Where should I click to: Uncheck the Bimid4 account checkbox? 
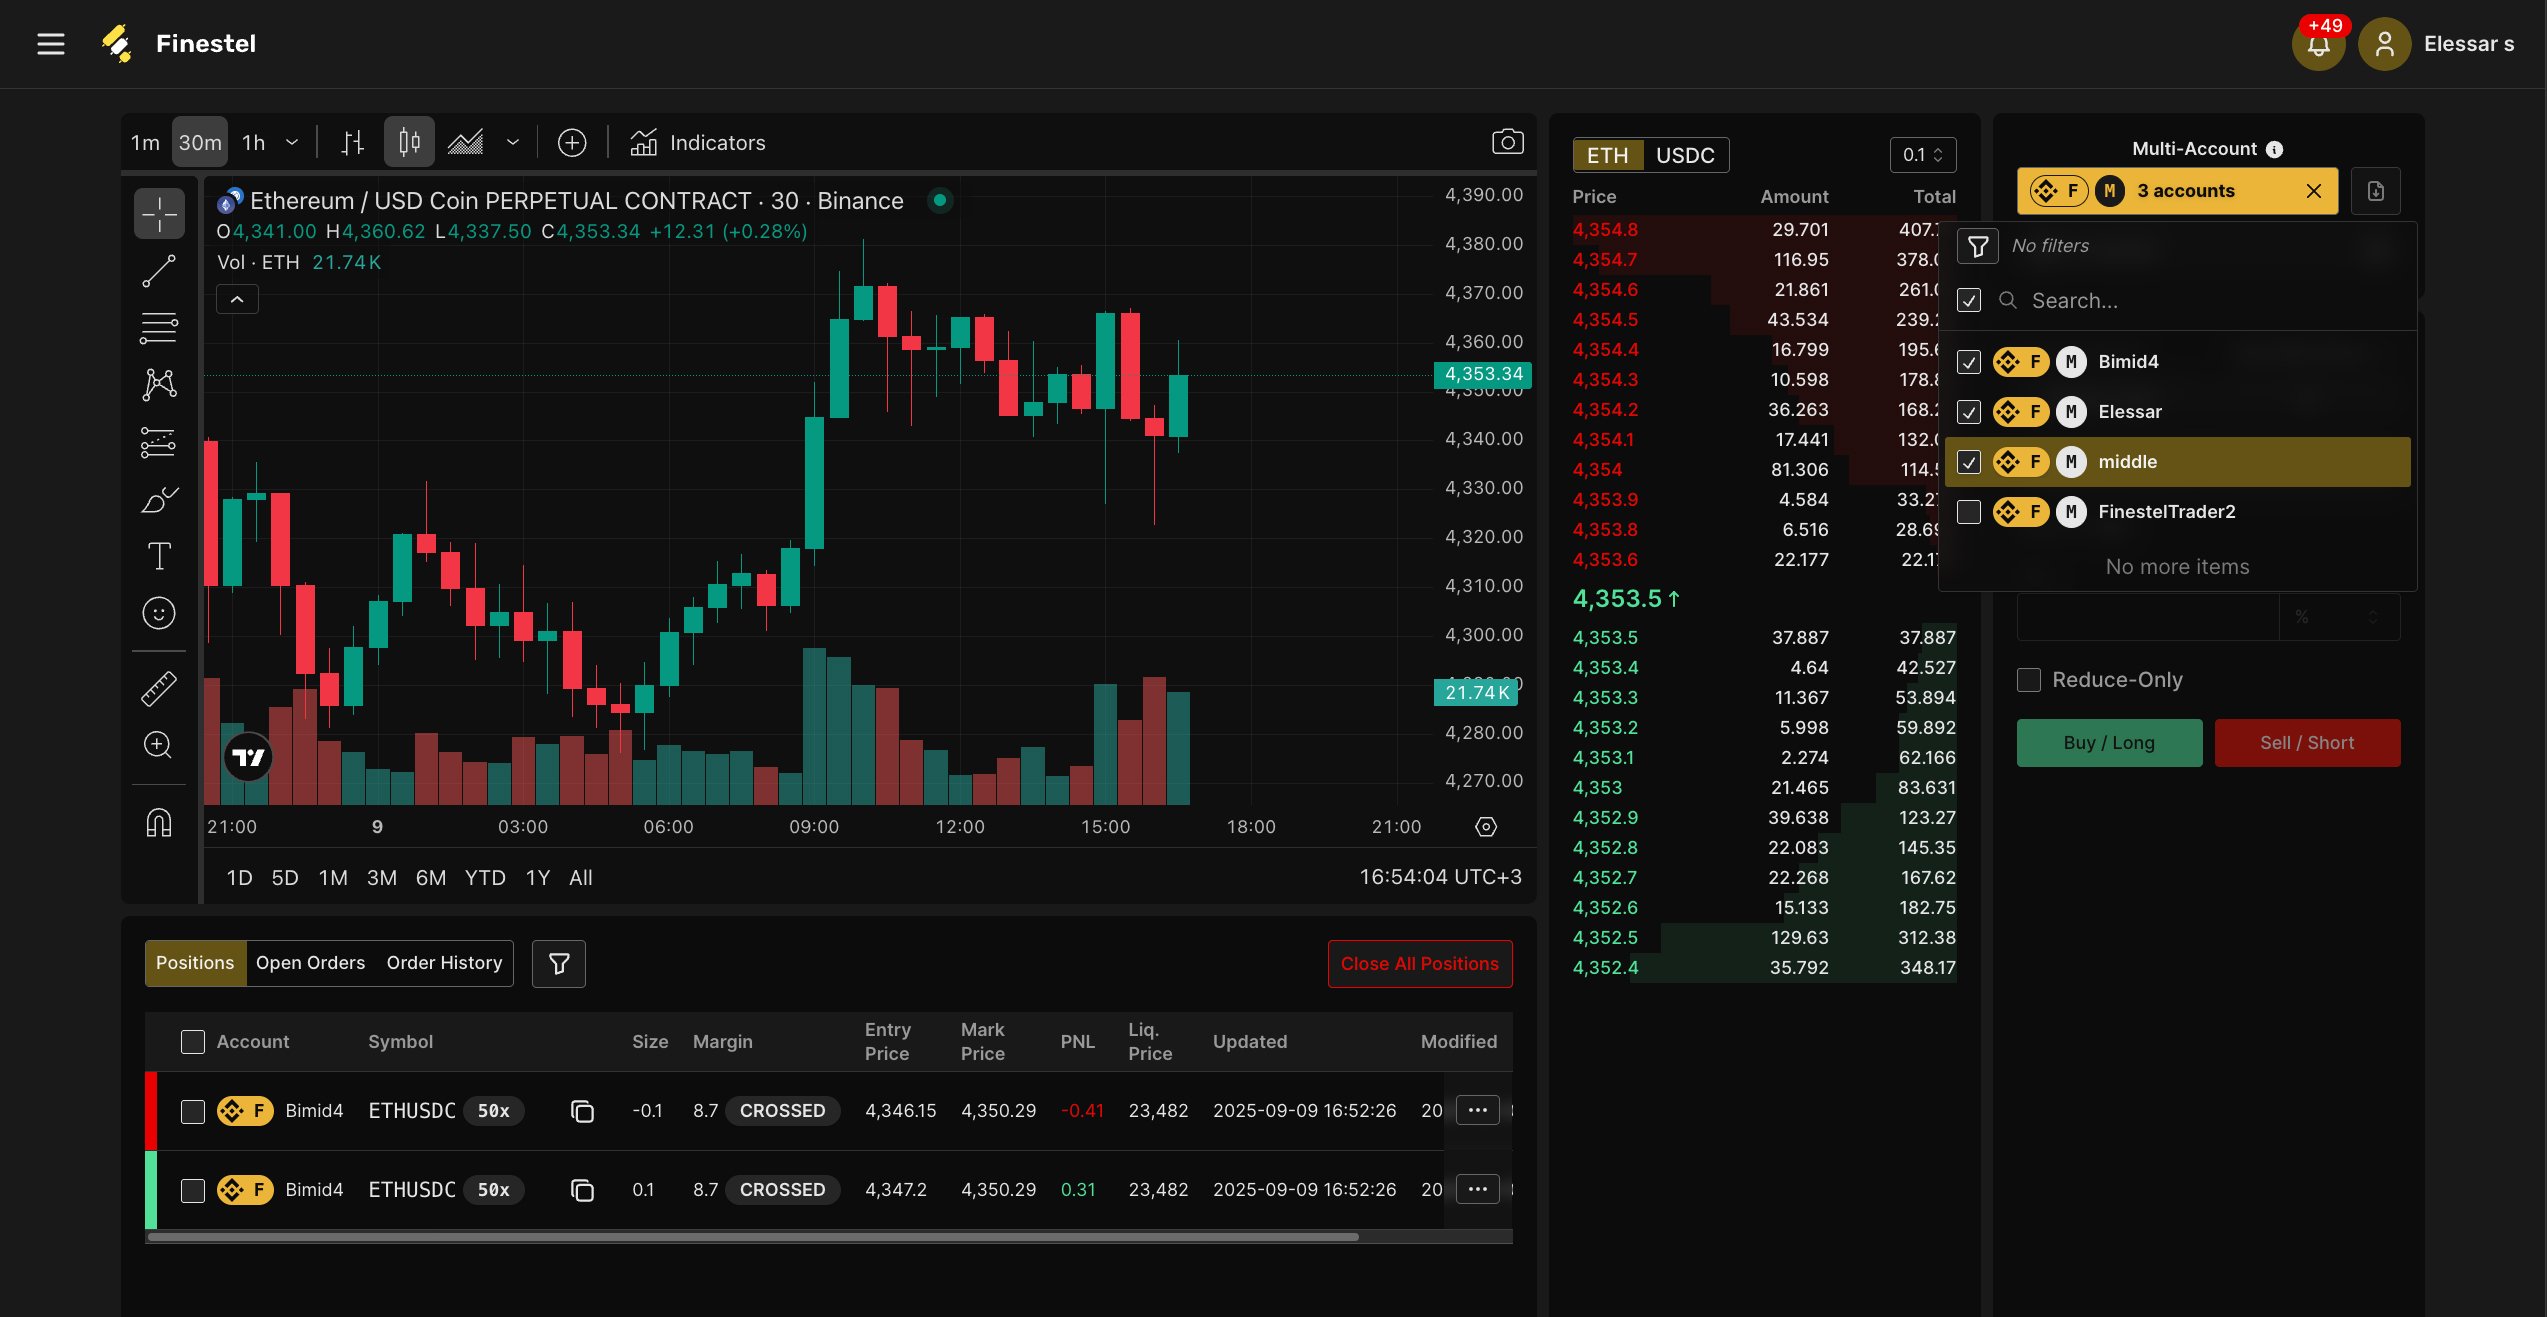coord(1969,362)
